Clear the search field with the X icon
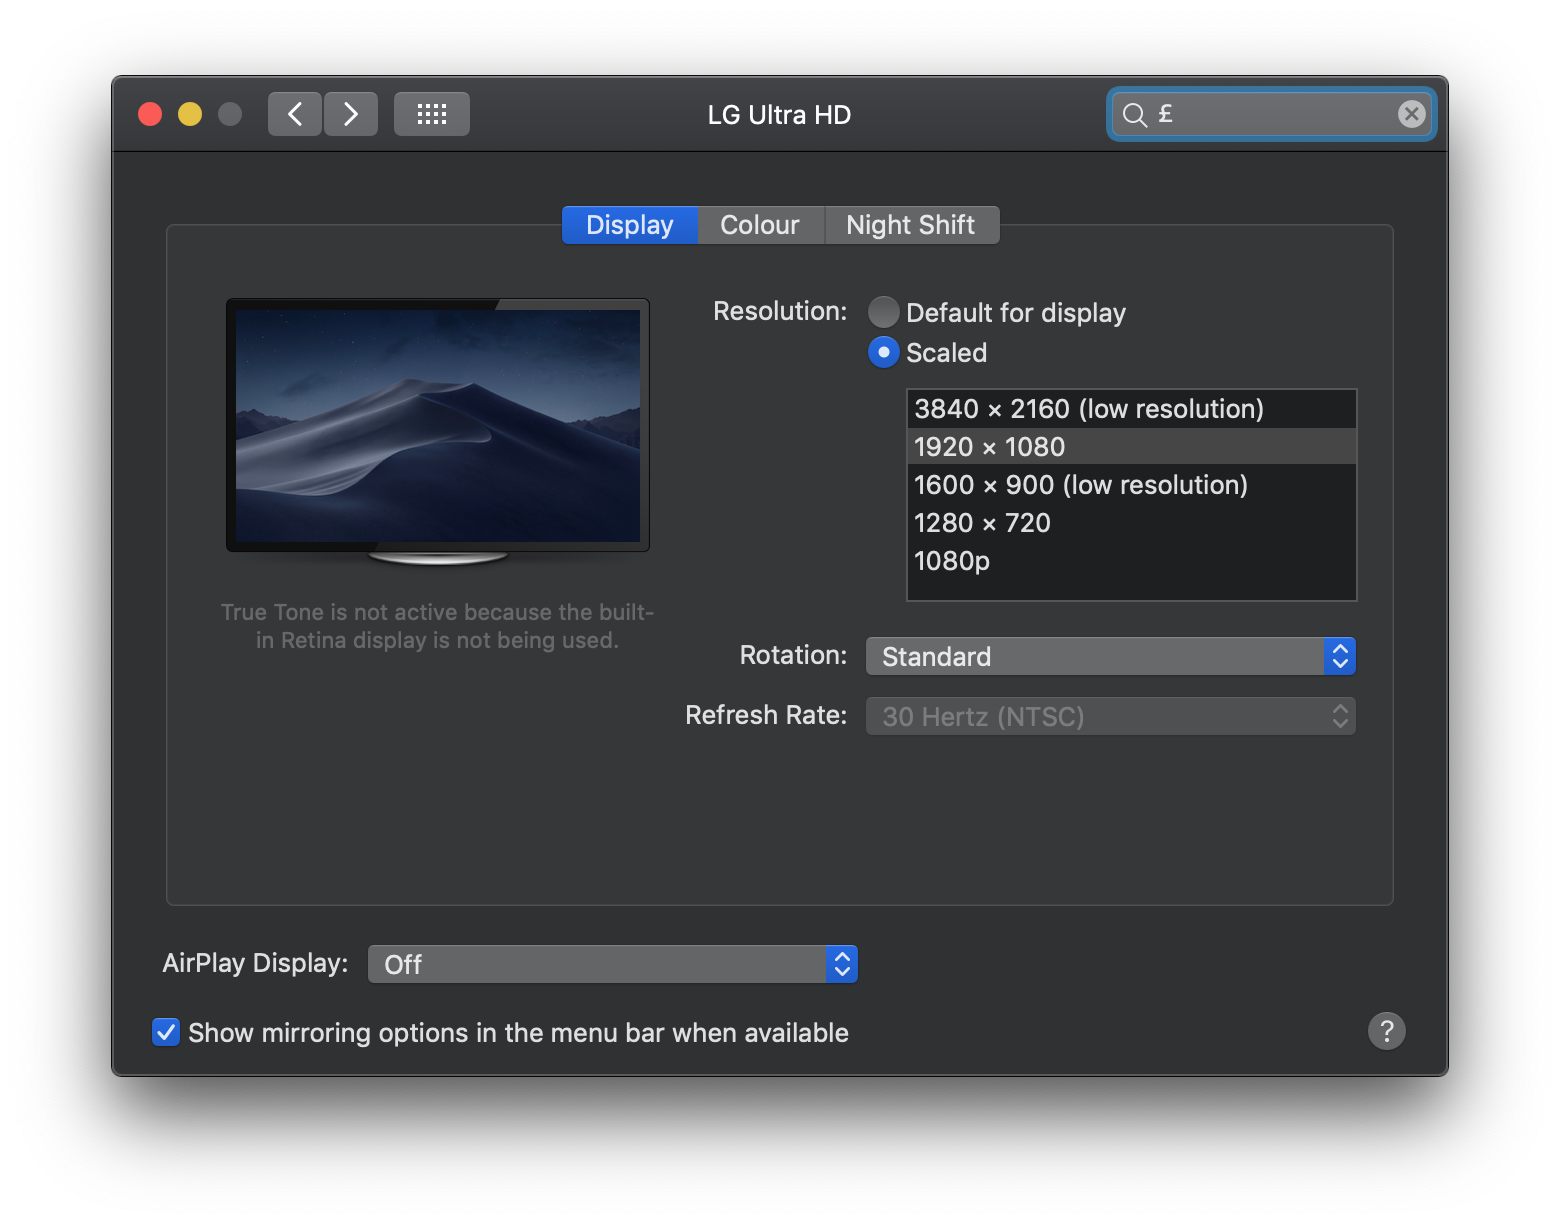The height and width of the screenshot is (1224, 1560). click(x=1411, y=114)
